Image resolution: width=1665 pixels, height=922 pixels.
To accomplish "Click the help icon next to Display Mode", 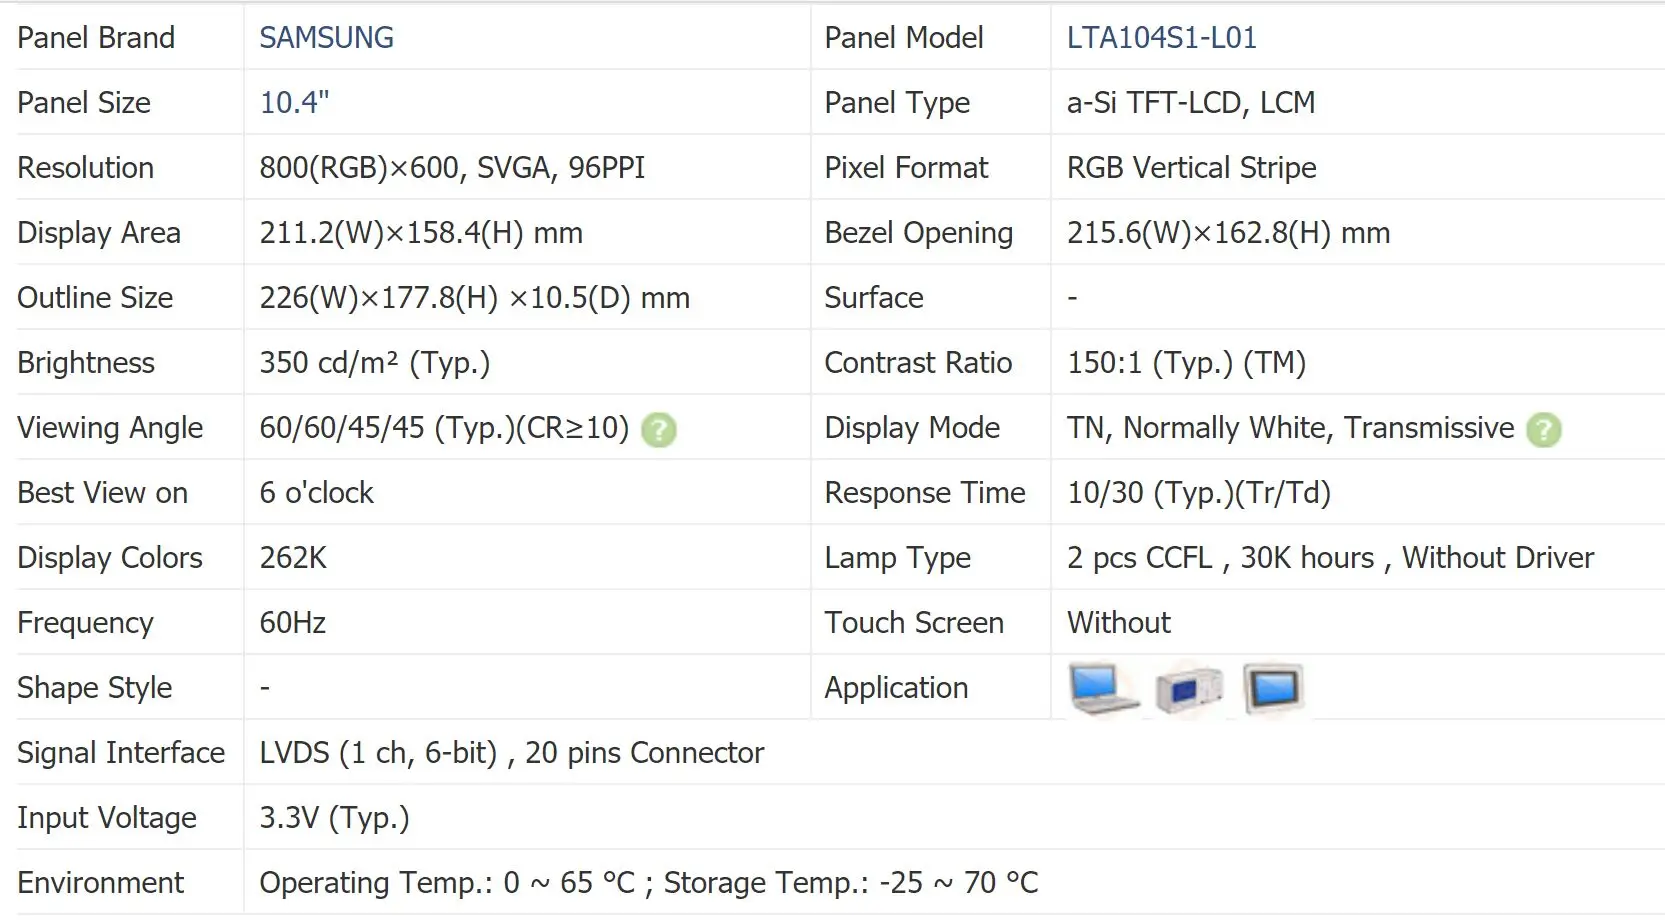I will pyautogui.click(x=1544, y=430).
